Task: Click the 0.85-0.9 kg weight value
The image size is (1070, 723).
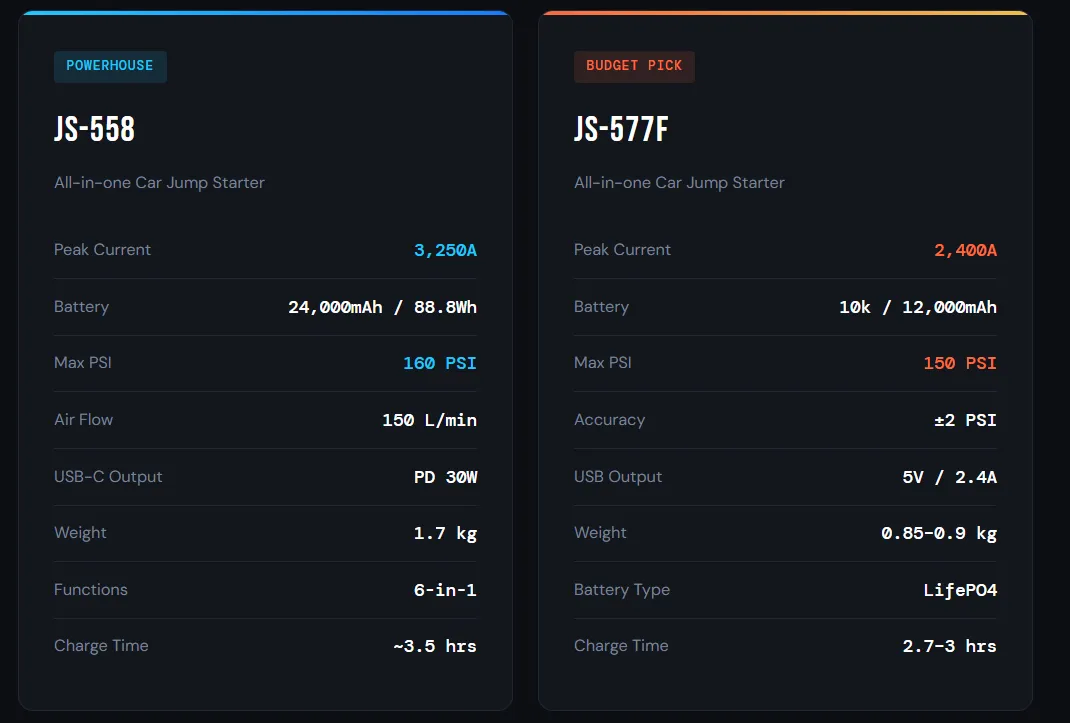Action: 938,533
